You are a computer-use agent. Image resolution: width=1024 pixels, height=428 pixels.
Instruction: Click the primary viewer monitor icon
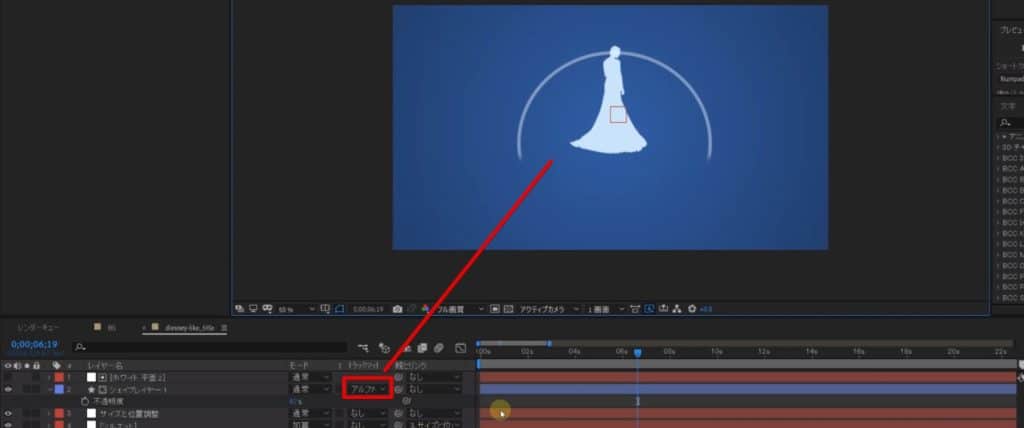(x=253, y=308)
